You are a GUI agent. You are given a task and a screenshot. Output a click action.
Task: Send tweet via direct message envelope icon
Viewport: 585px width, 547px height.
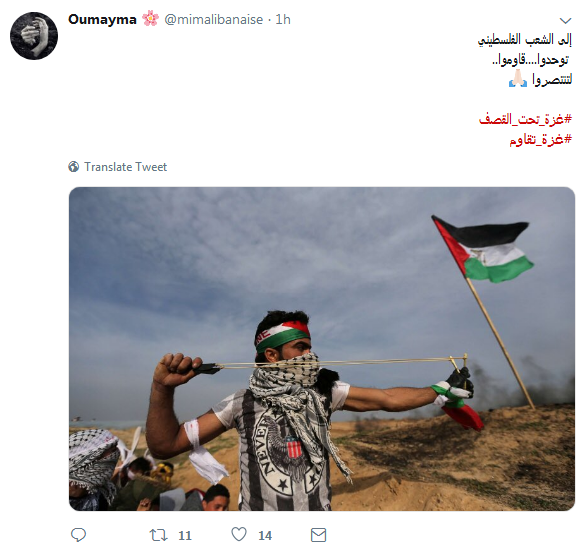click(318, 535)
